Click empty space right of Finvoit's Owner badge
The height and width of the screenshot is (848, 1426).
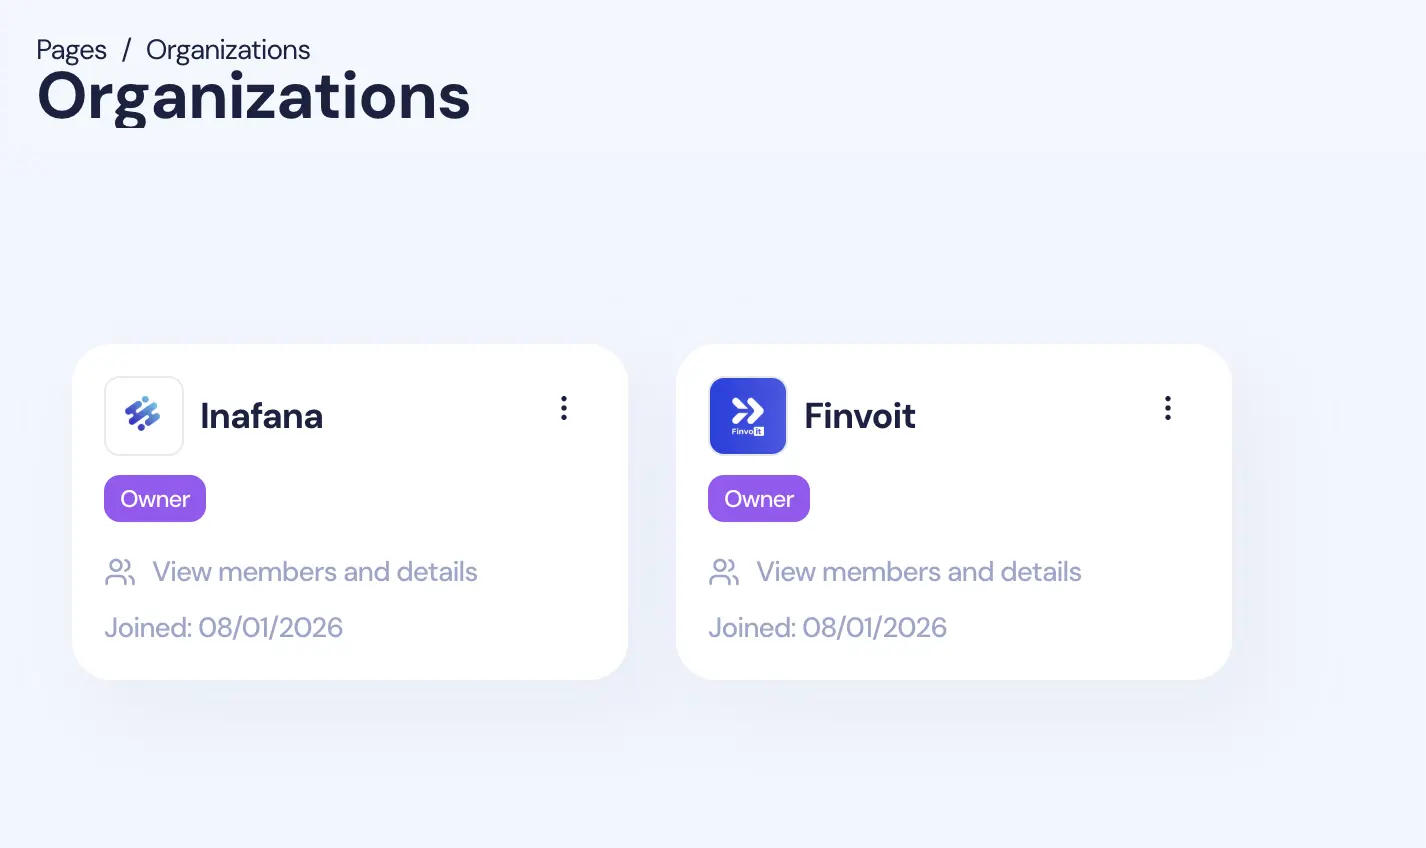click(x=1000, y=499)
